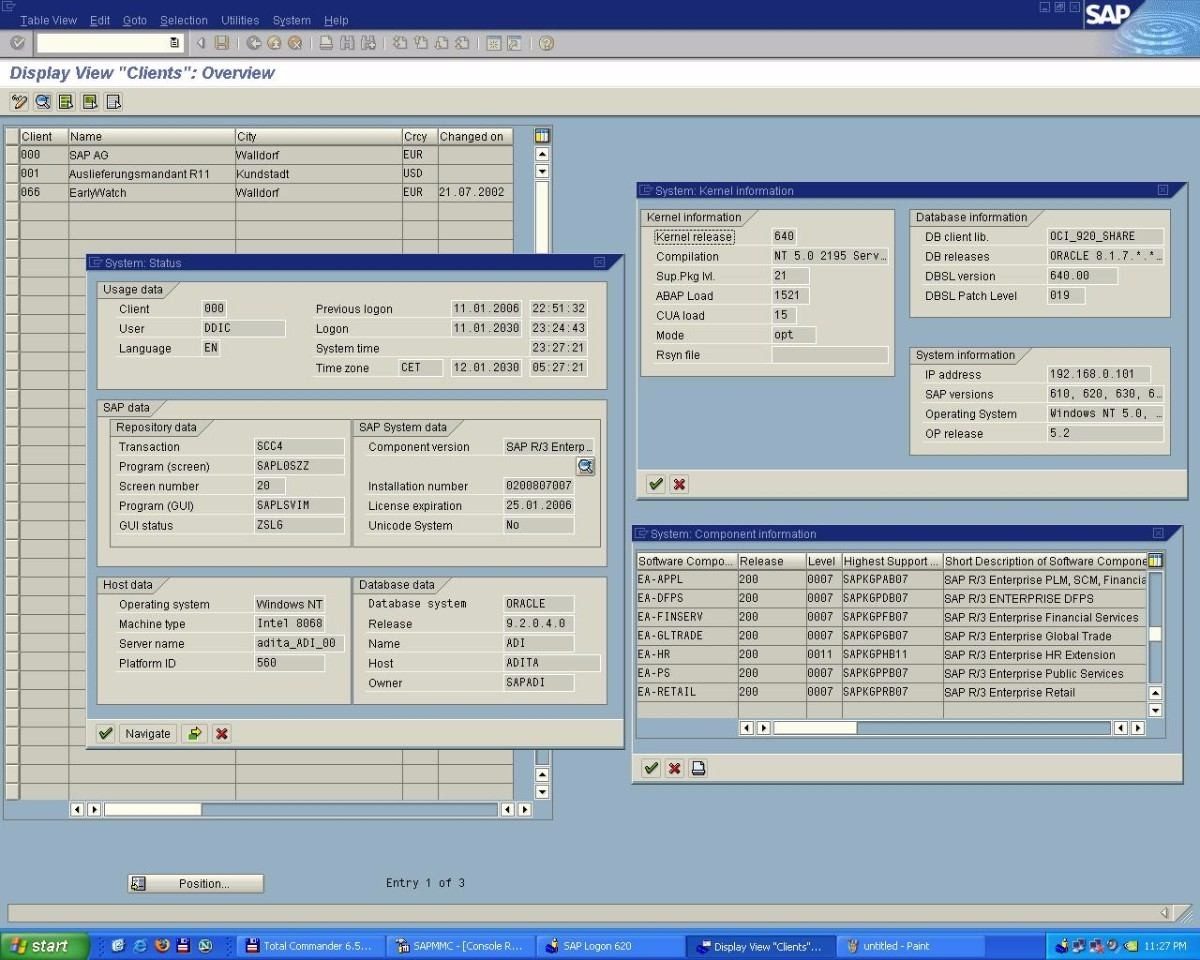This screenshot has width=1200, height=960.
Task: Click the icon right of Navigate button
Action: [195, 733]
